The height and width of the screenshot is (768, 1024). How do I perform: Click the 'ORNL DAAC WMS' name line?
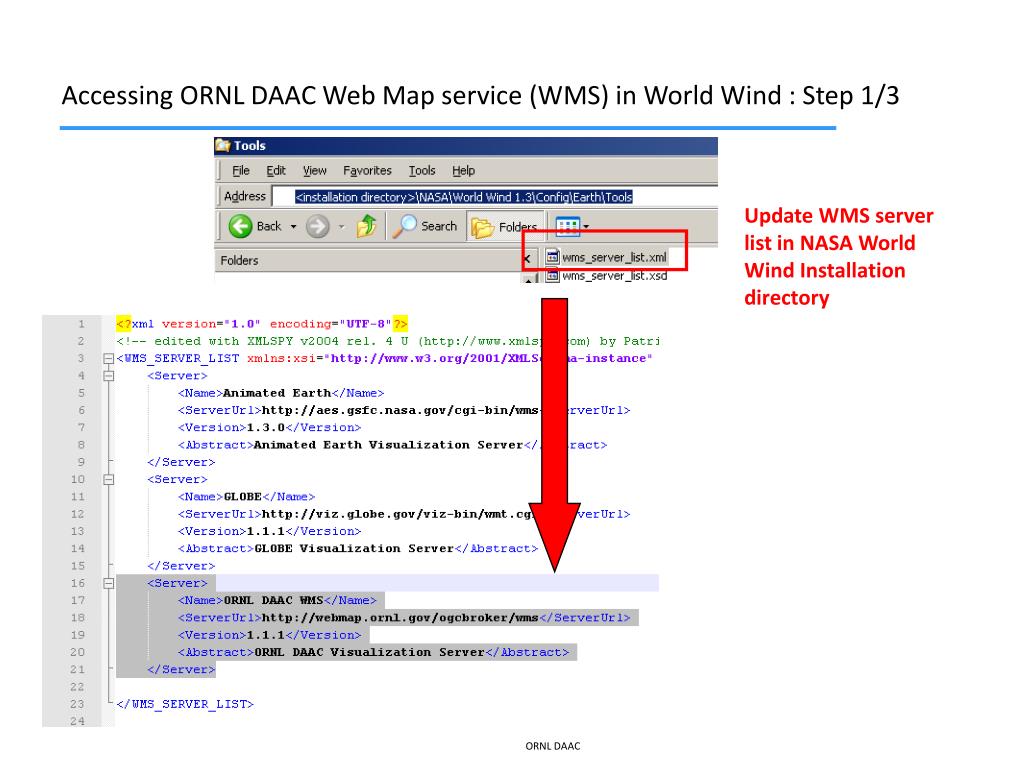click(277, 600)
